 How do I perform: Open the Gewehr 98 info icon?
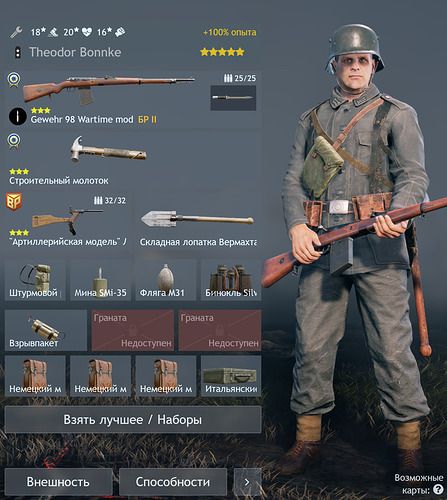coord(17,117)
